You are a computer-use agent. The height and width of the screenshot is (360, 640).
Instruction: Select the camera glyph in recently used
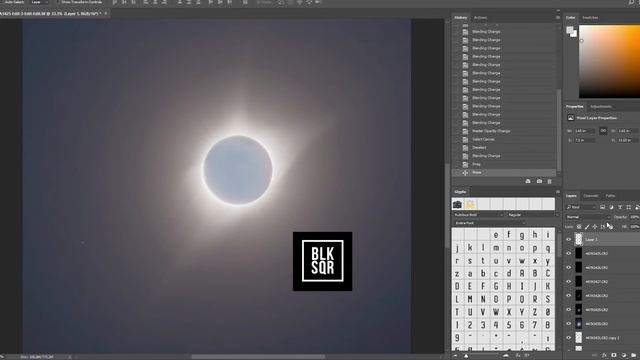457,204
